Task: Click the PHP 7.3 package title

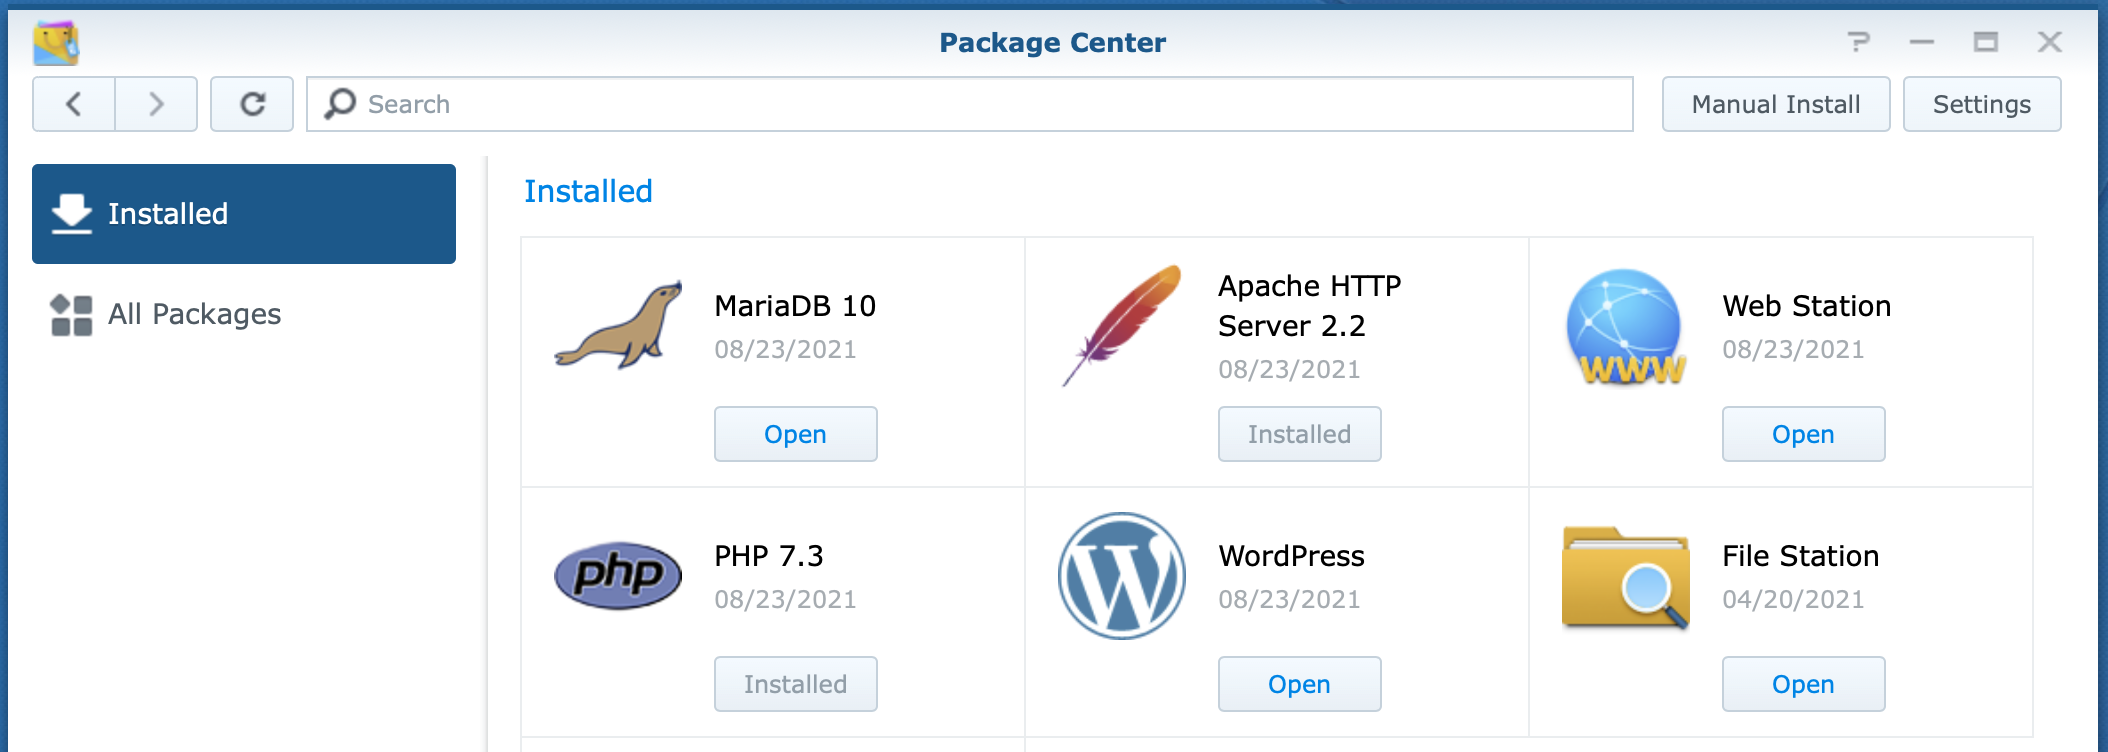Action: tap(769, 556)
